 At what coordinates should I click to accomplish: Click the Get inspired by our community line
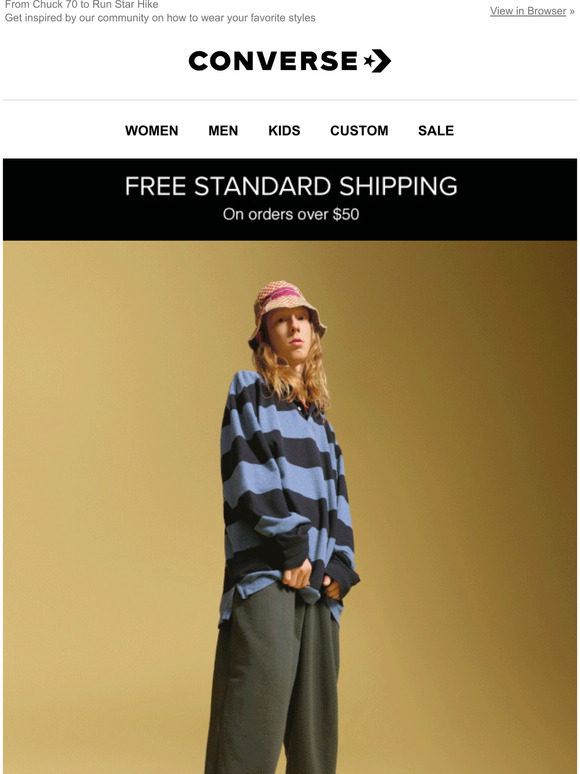pos(160,18)
